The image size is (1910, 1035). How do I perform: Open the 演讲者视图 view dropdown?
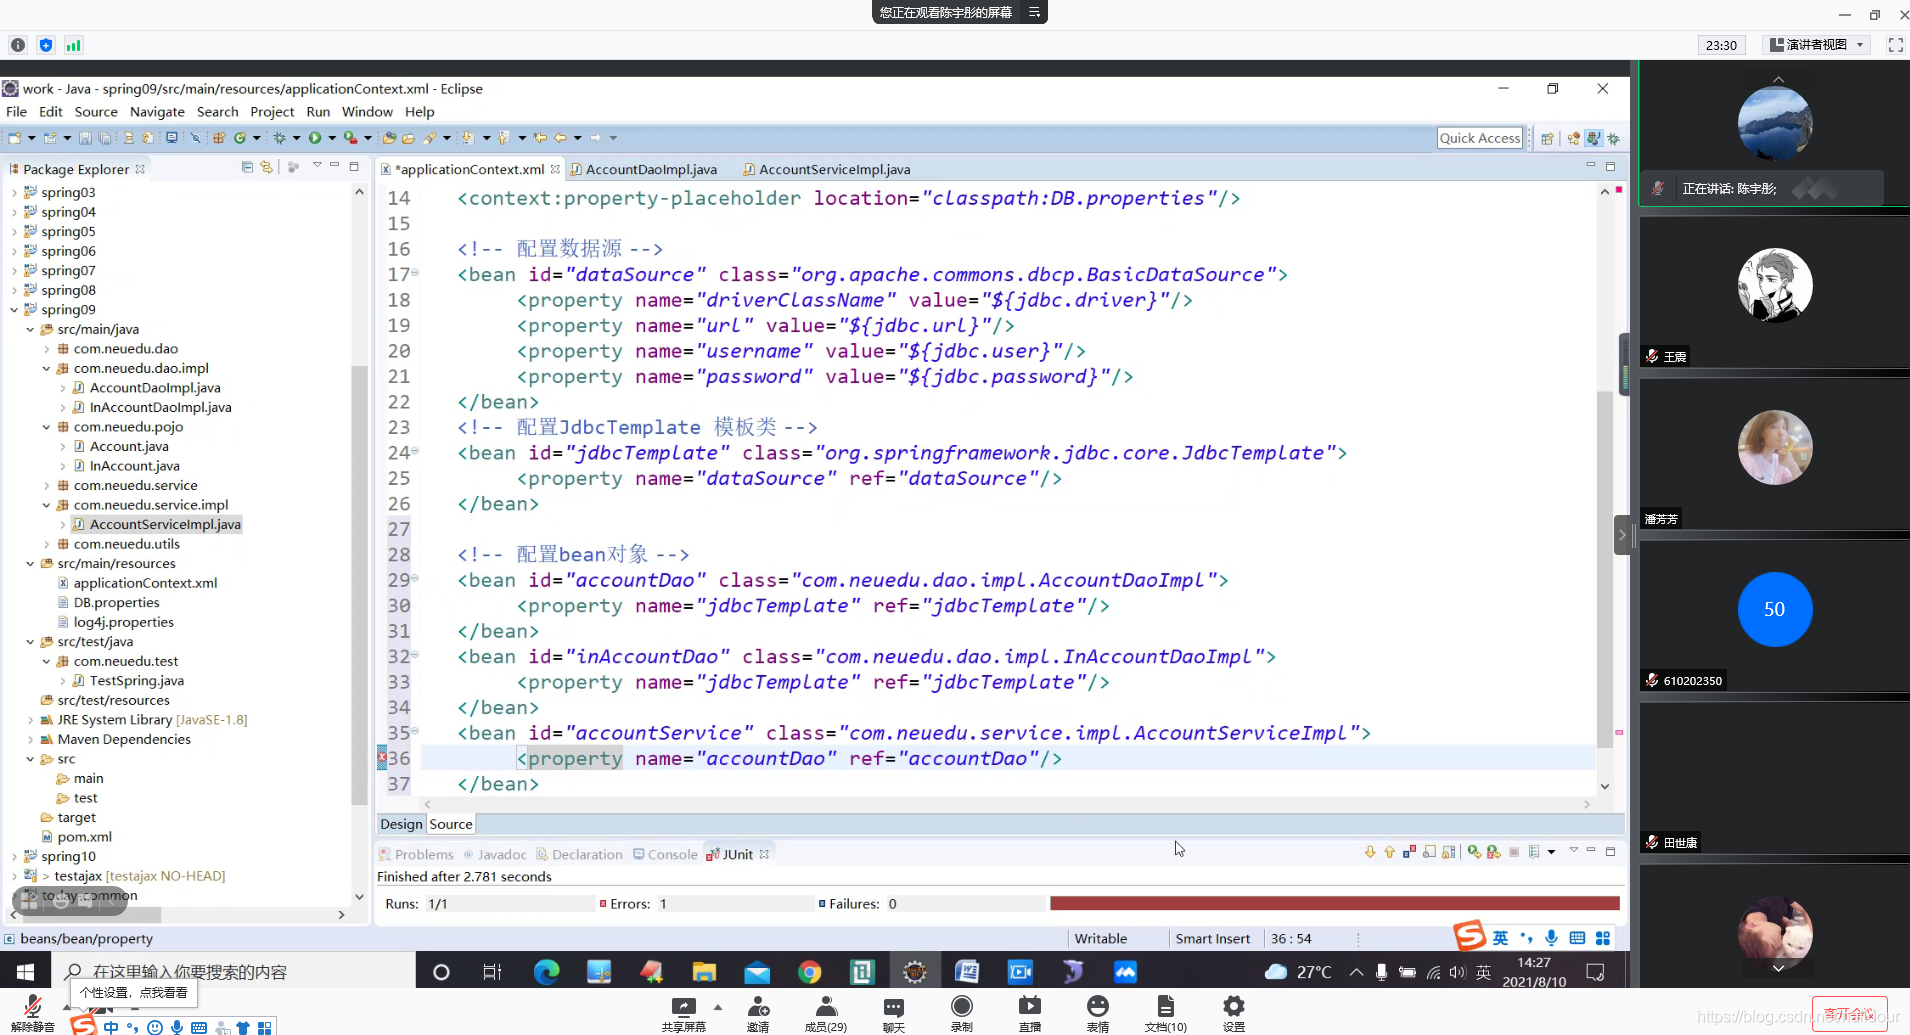(x=1817, y=45)
